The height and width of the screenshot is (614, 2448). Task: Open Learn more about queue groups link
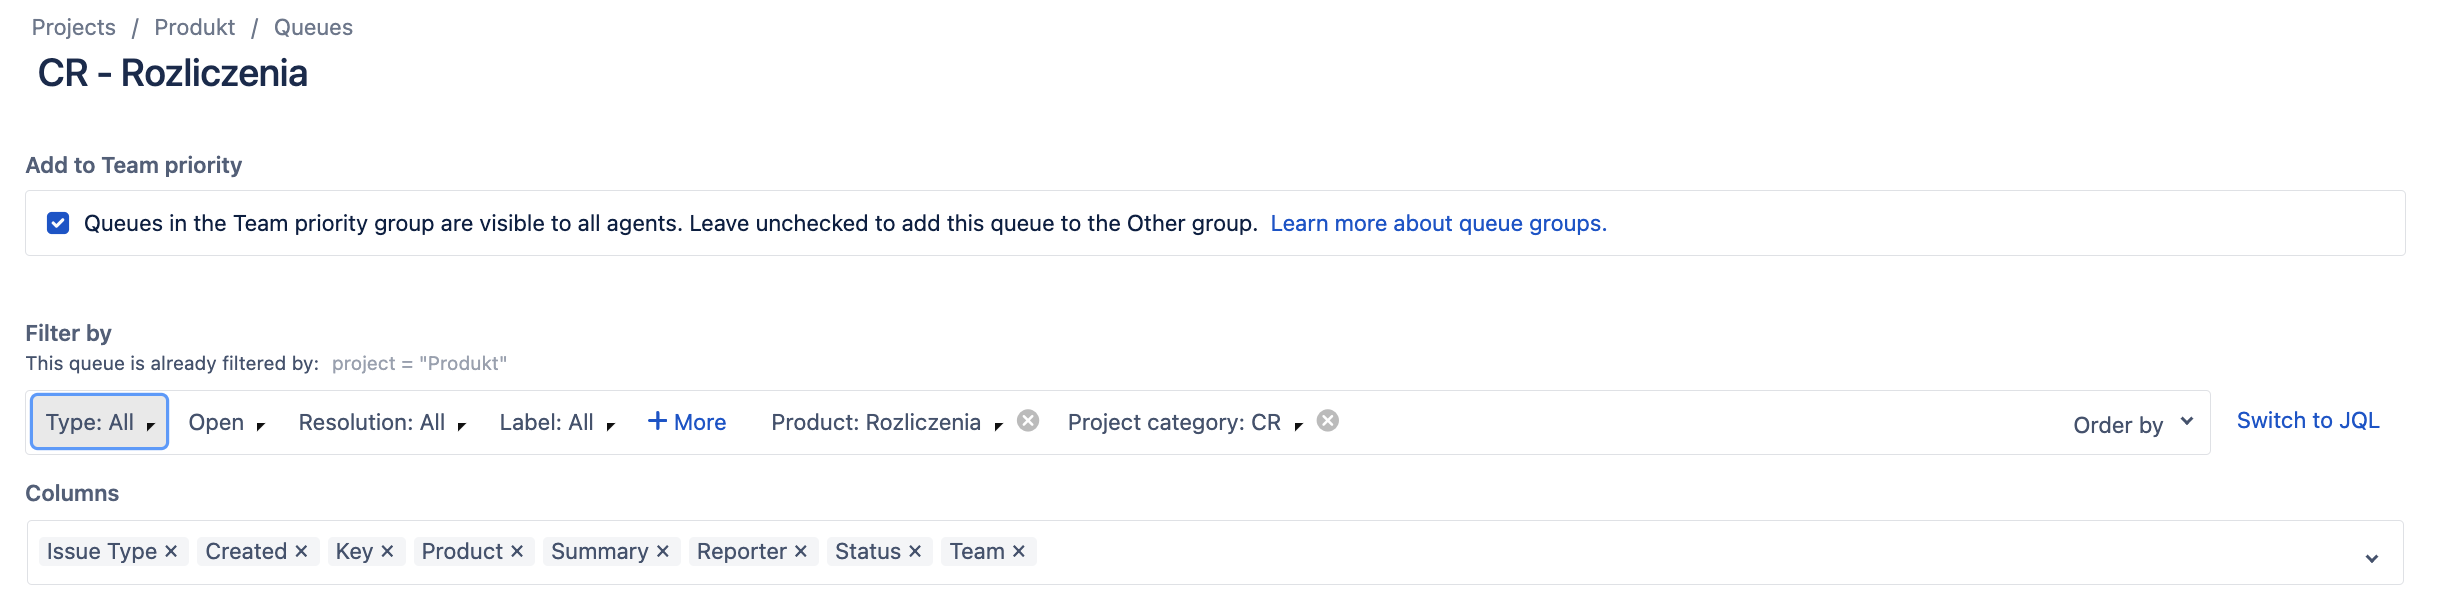(x=1438, y=223)
